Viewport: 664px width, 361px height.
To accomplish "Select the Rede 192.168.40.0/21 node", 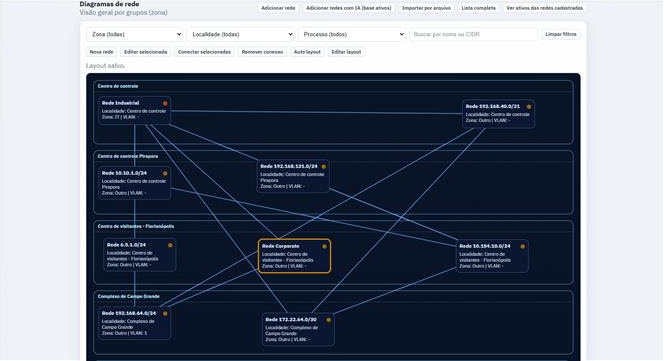I will [x=498, y=114].
